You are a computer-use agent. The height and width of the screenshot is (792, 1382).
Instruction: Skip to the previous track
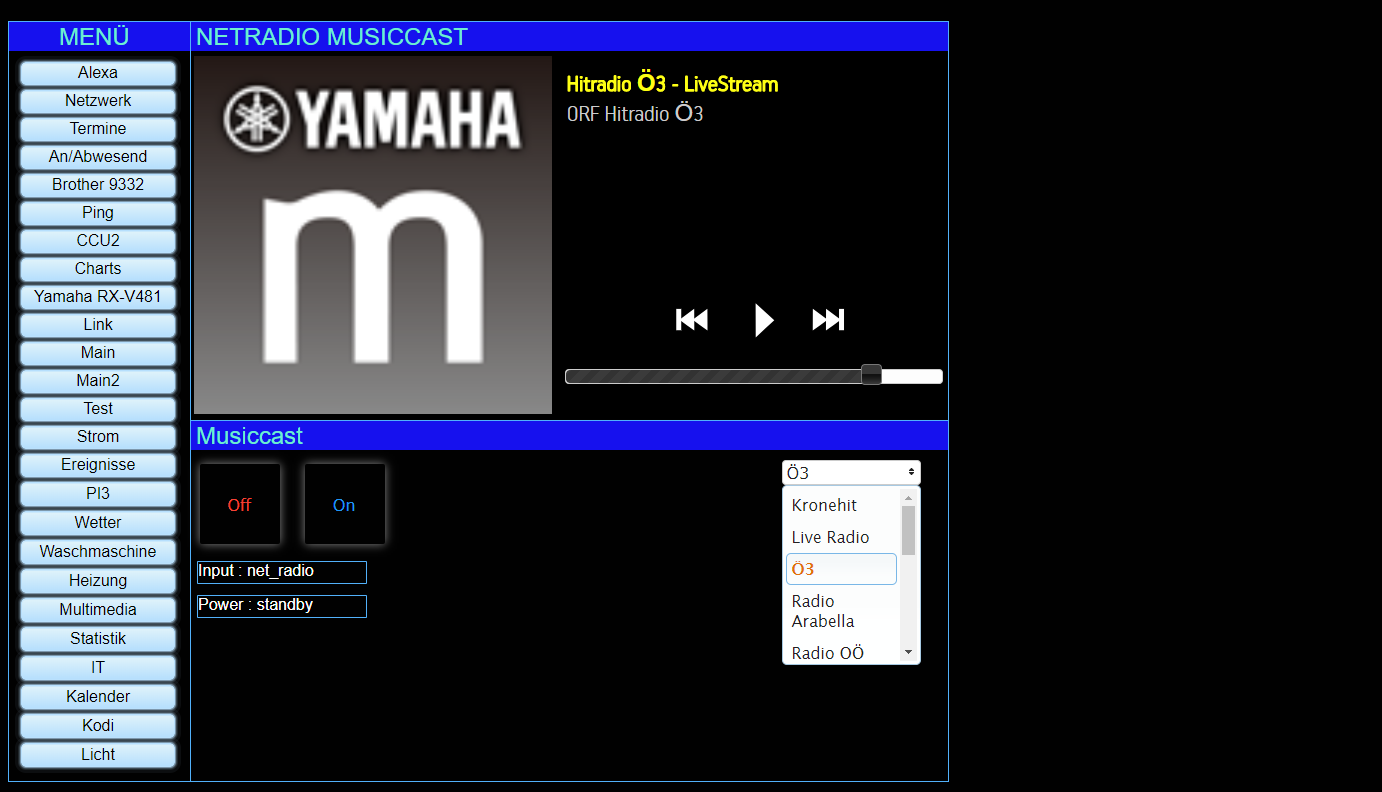[692, 320]
